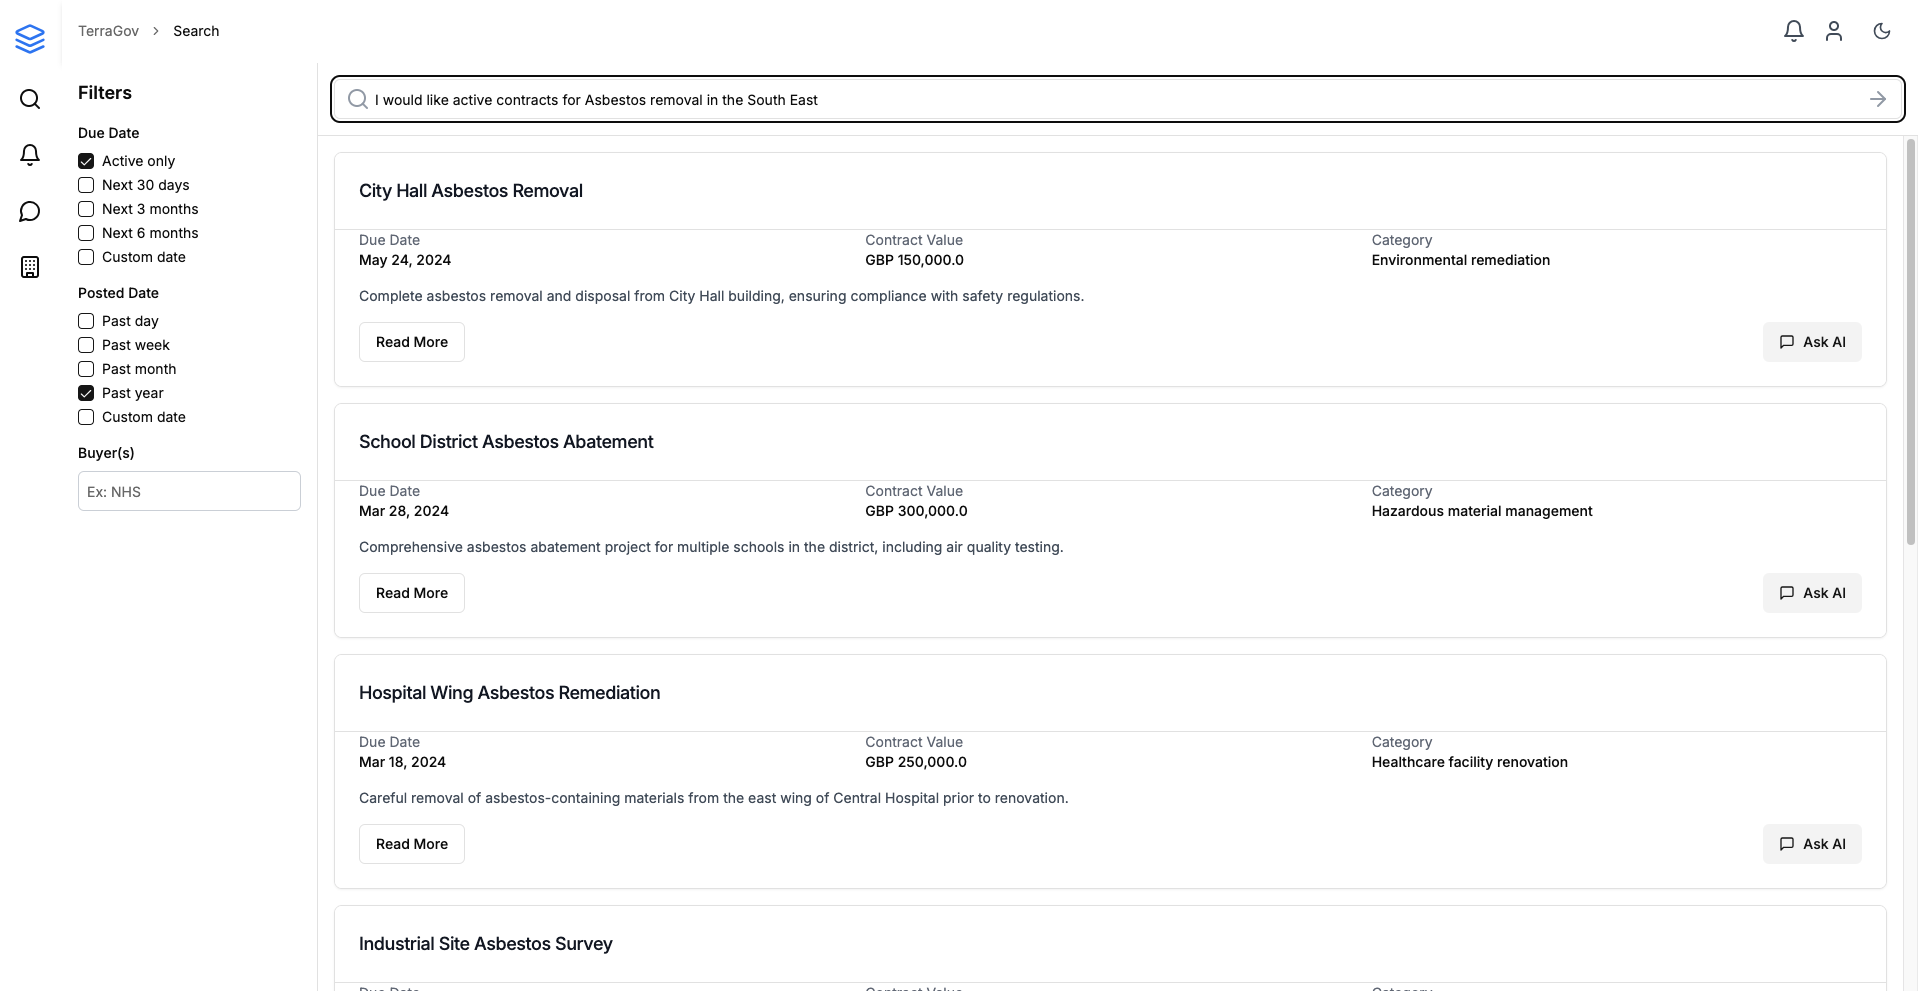This screenshot has width=1918, height=991.
Task: Click the GBP 300,000.0 contract value
Action: tap(916, 511)
